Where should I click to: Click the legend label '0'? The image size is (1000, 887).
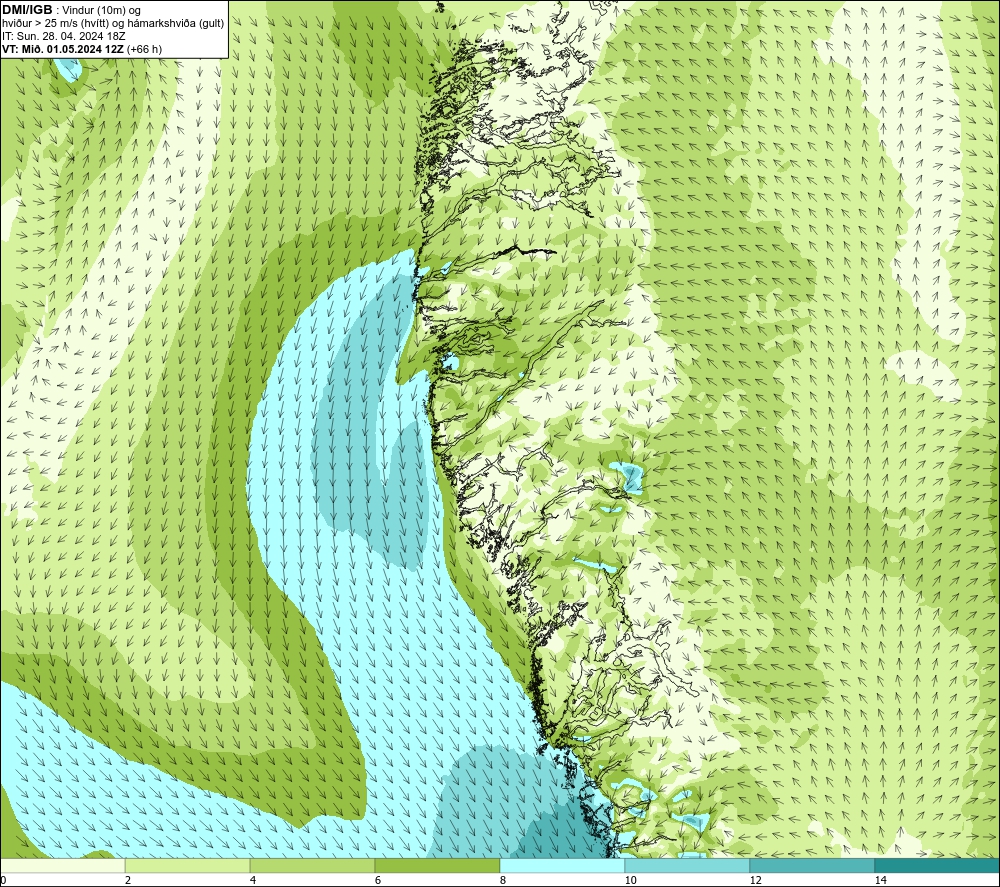[x=4, y=880]
